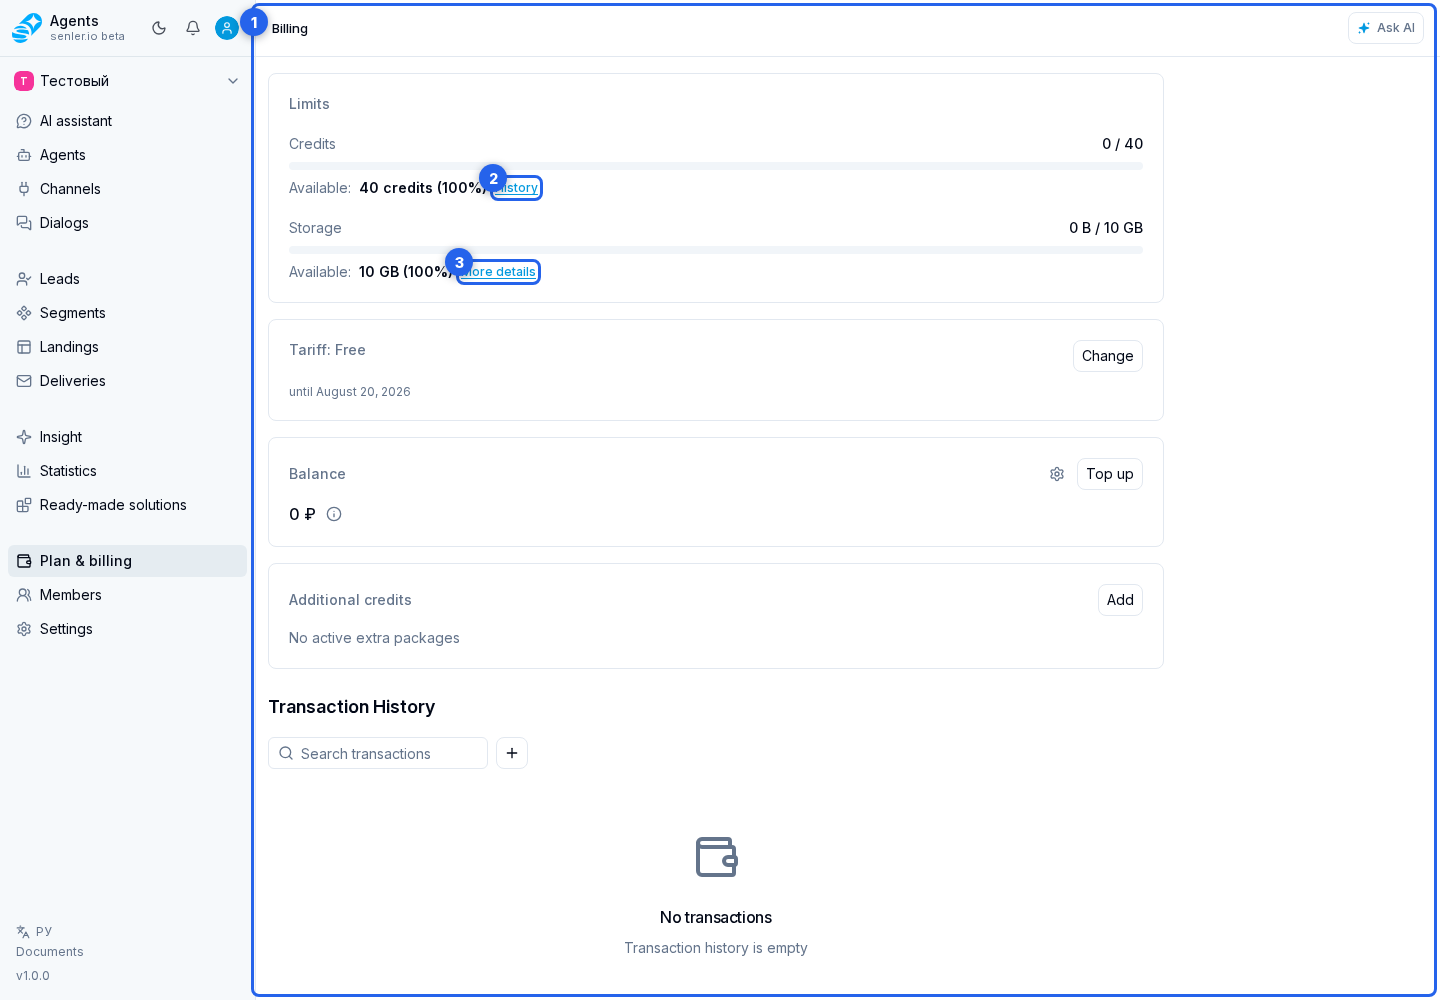Click the 'Transaction History' heading
The height and width of the screenshot is (1000, 1440).
pos(352,707)
